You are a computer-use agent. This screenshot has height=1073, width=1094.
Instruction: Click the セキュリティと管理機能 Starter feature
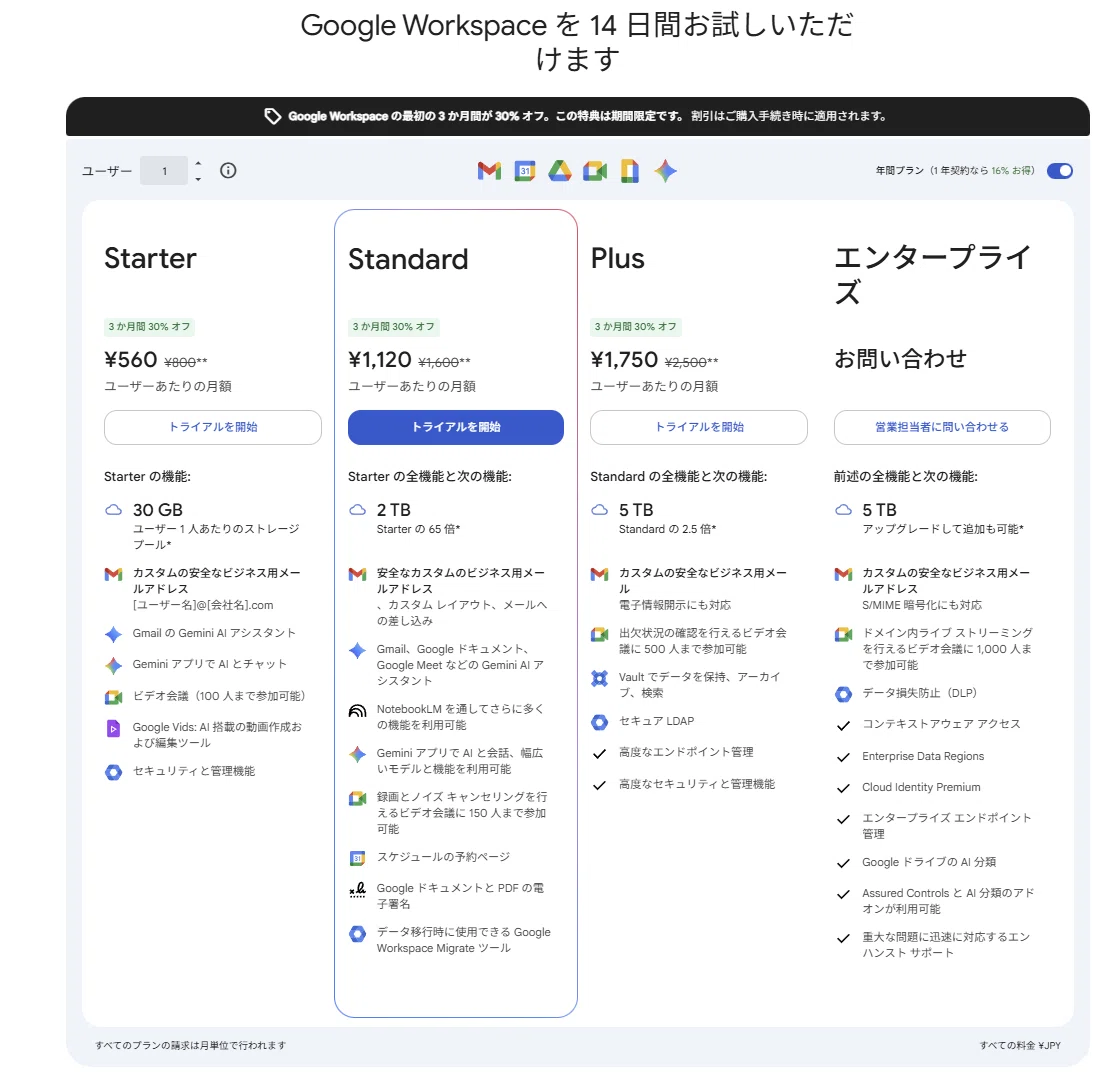pos(193,772)
